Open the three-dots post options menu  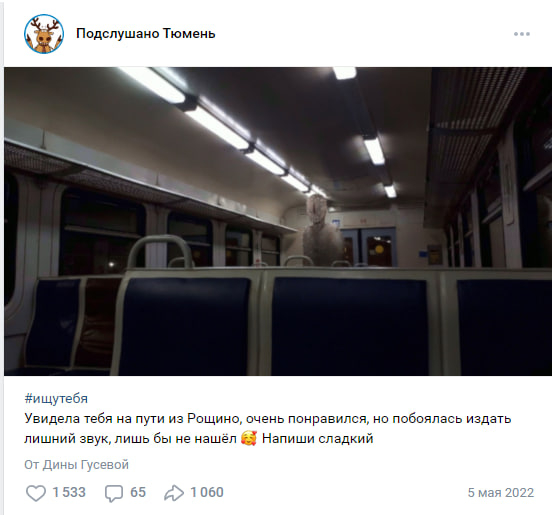click(522, 34)
